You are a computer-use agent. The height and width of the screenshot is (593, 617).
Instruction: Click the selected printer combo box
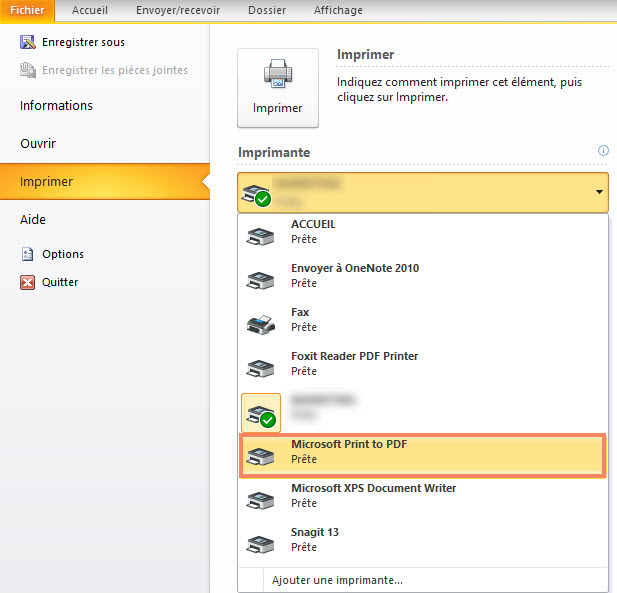point(423,192)
